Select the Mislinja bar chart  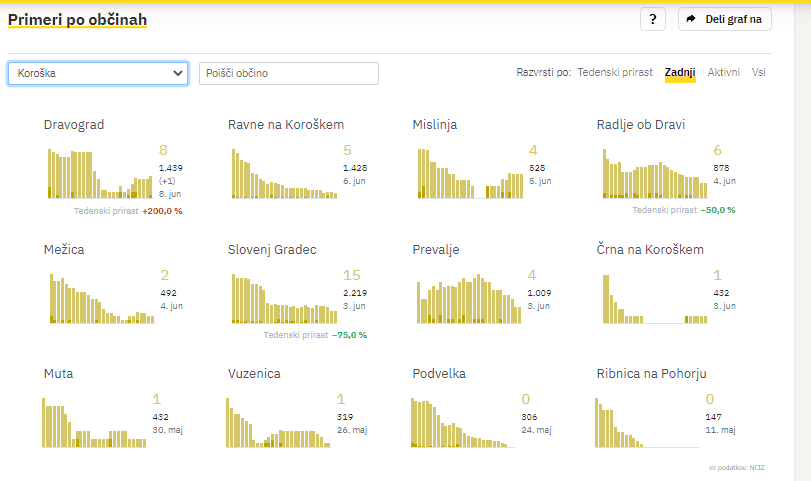click(x=468, y=174)
